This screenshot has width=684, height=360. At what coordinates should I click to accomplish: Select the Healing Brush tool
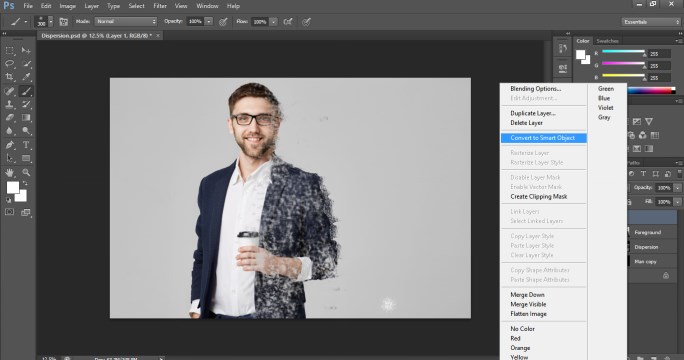point(10,91)
